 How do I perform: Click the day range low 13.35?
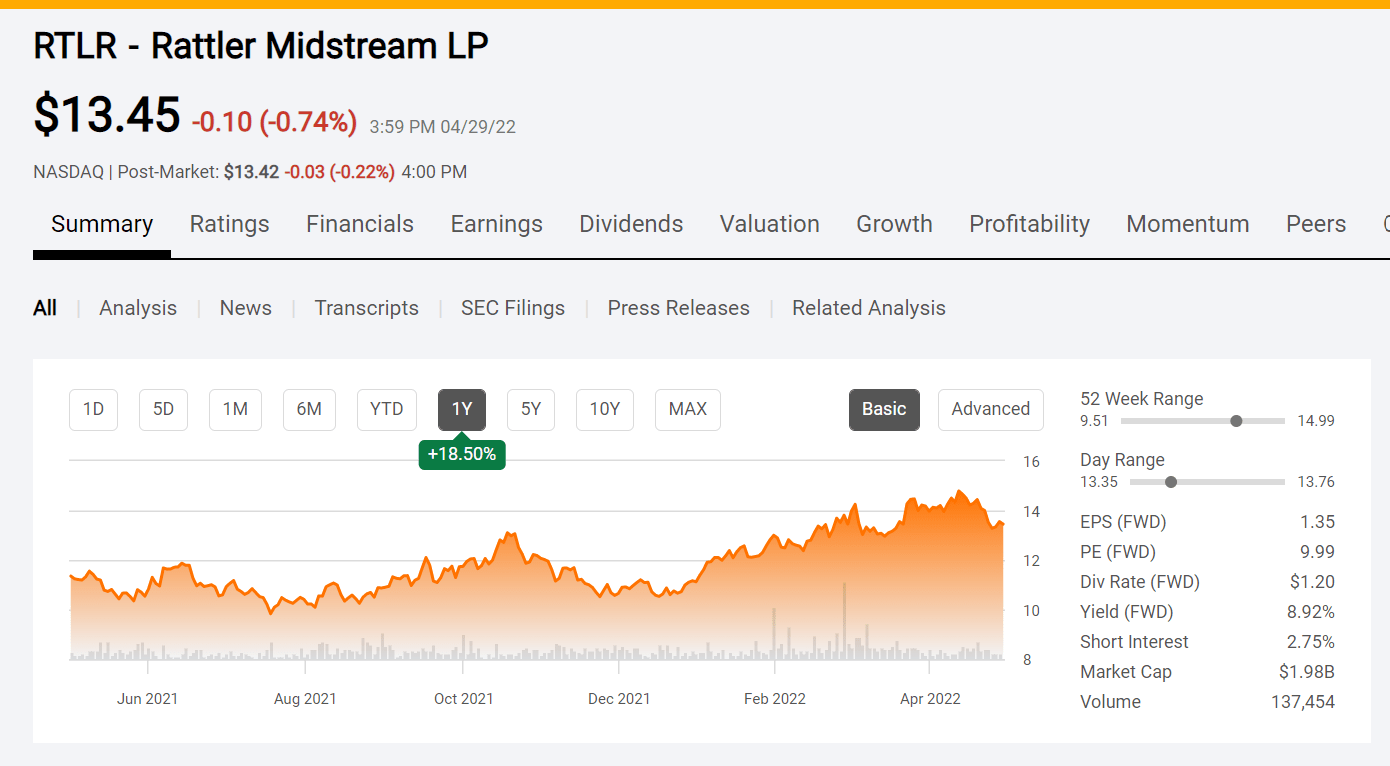click(x=1099, y=482)
